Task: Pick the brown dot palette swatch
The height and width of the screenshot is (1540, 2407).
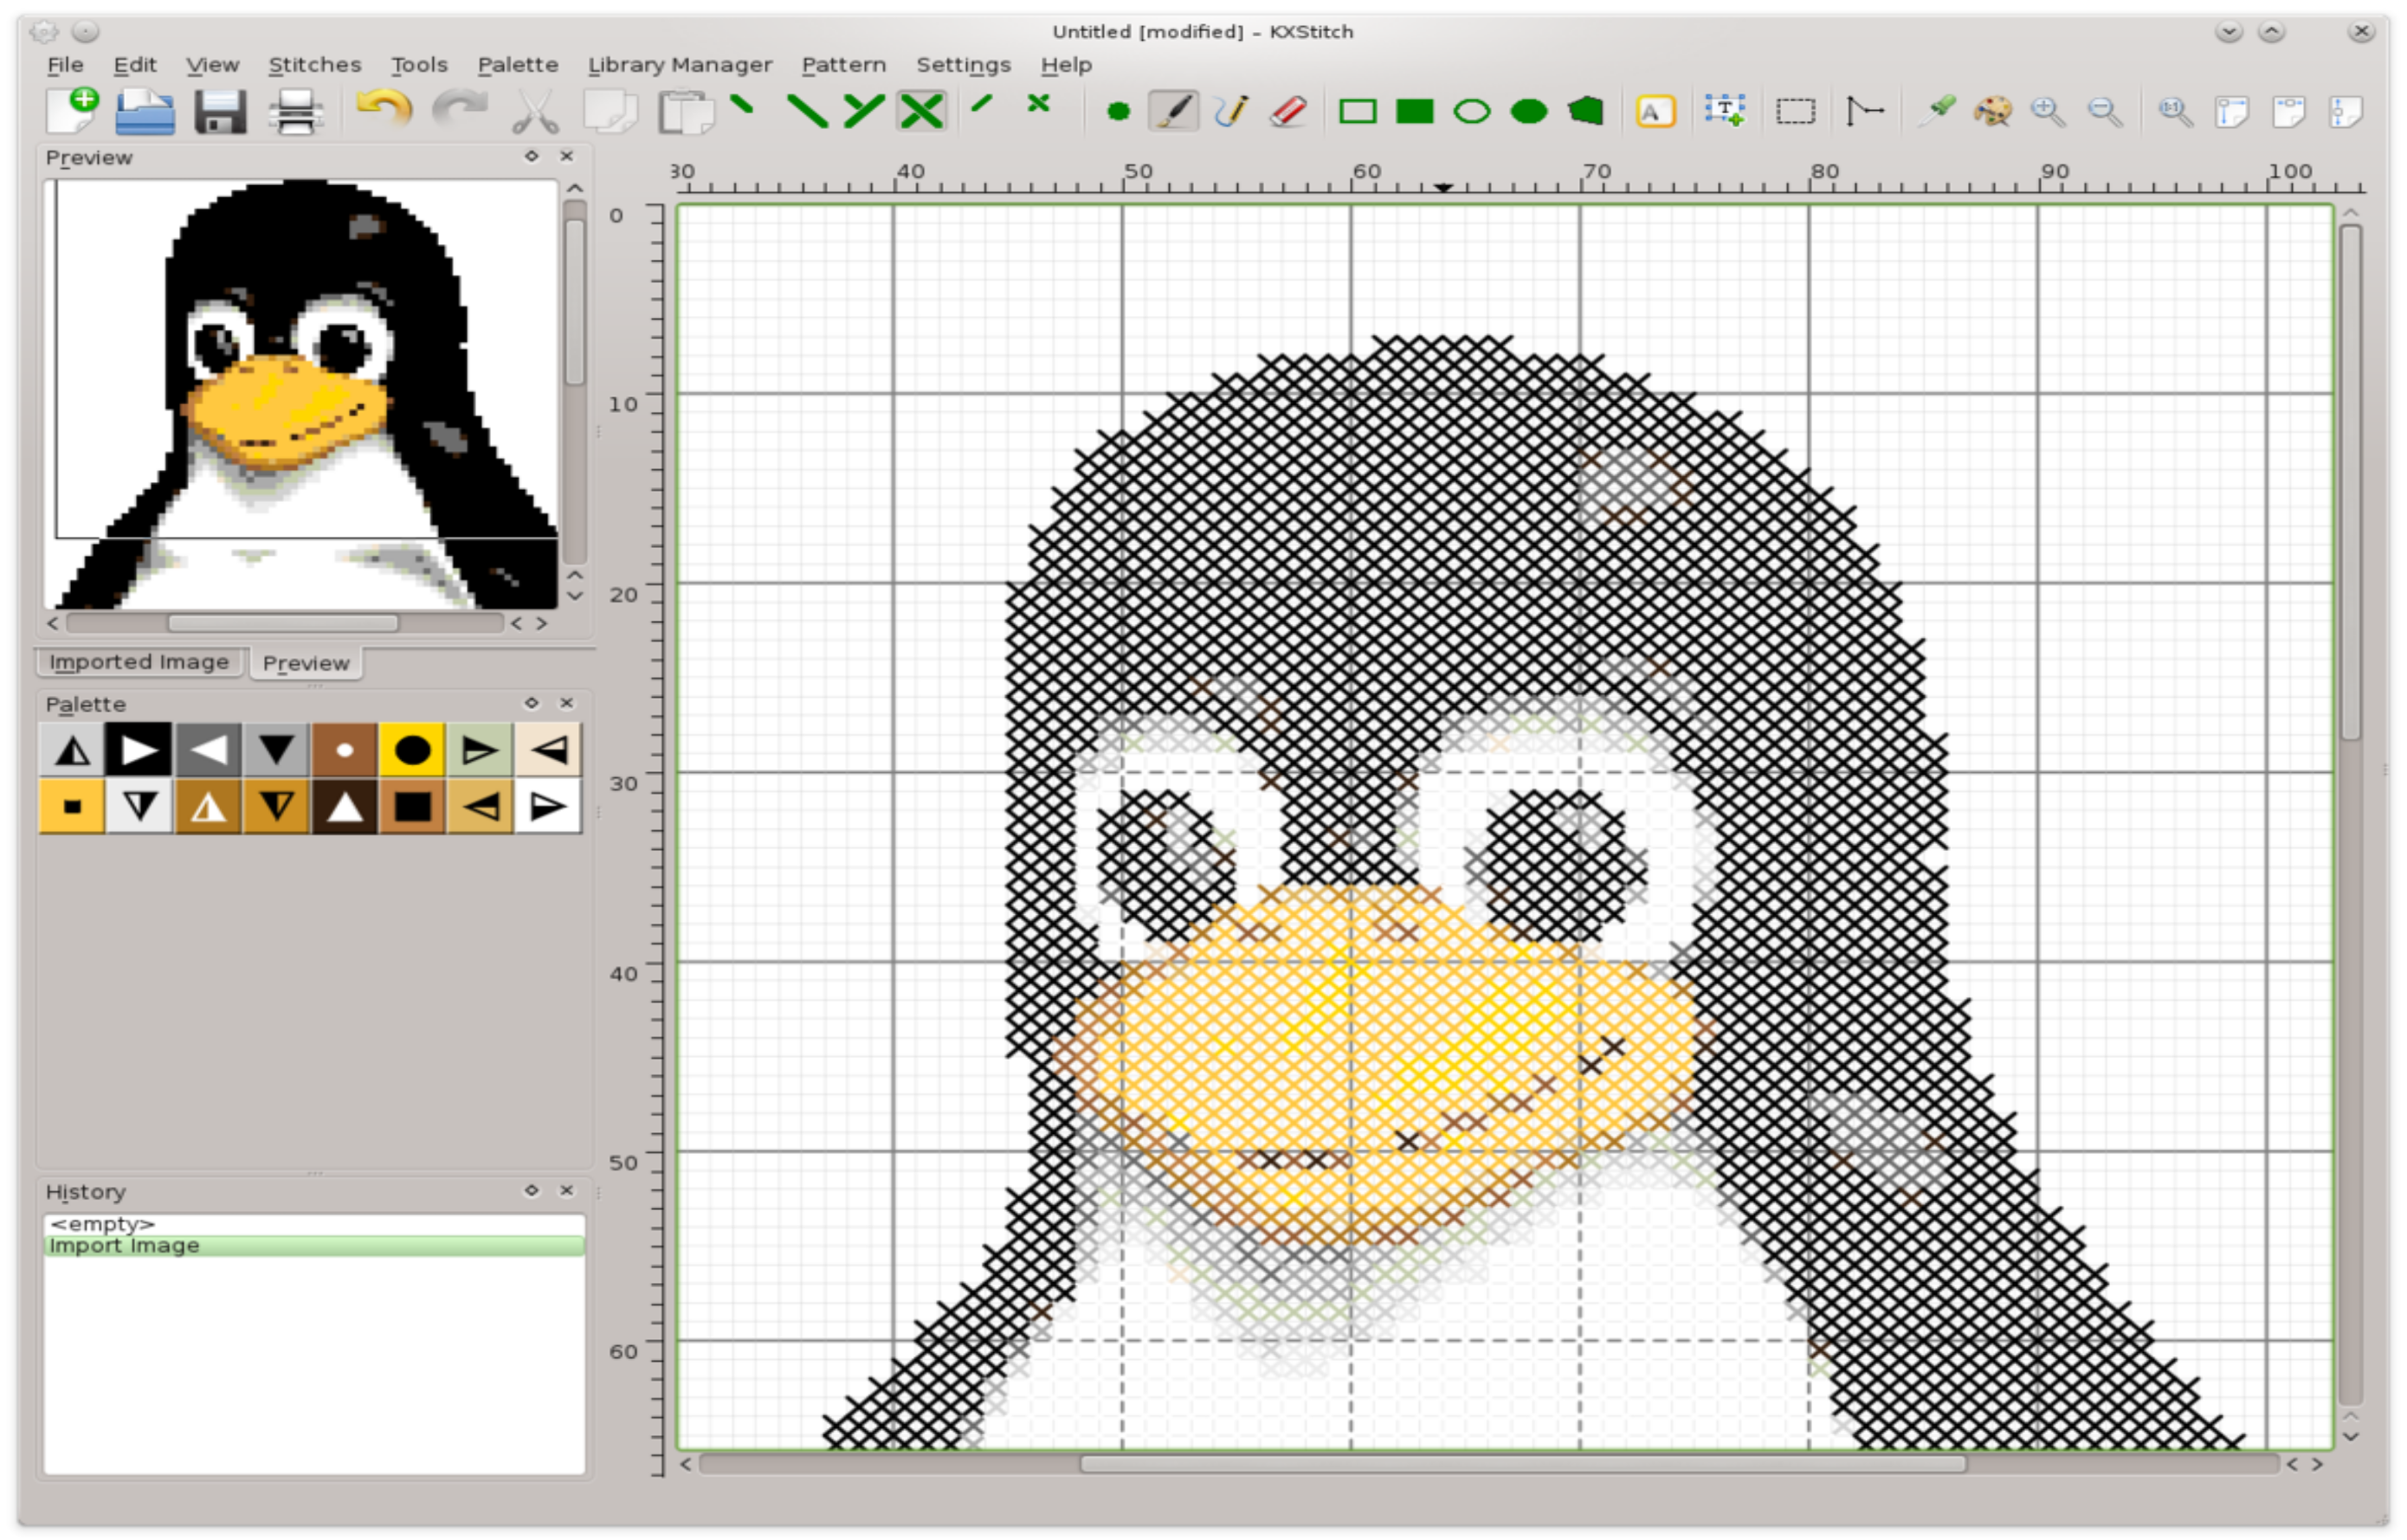Action: [x=344, y=750]
